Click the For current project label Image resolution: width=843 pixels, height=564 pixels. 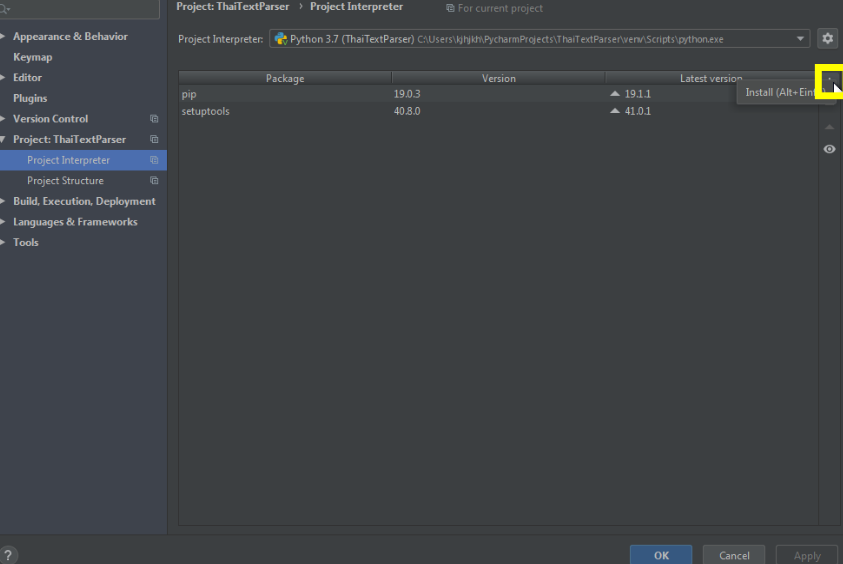[x=500, y=9]
